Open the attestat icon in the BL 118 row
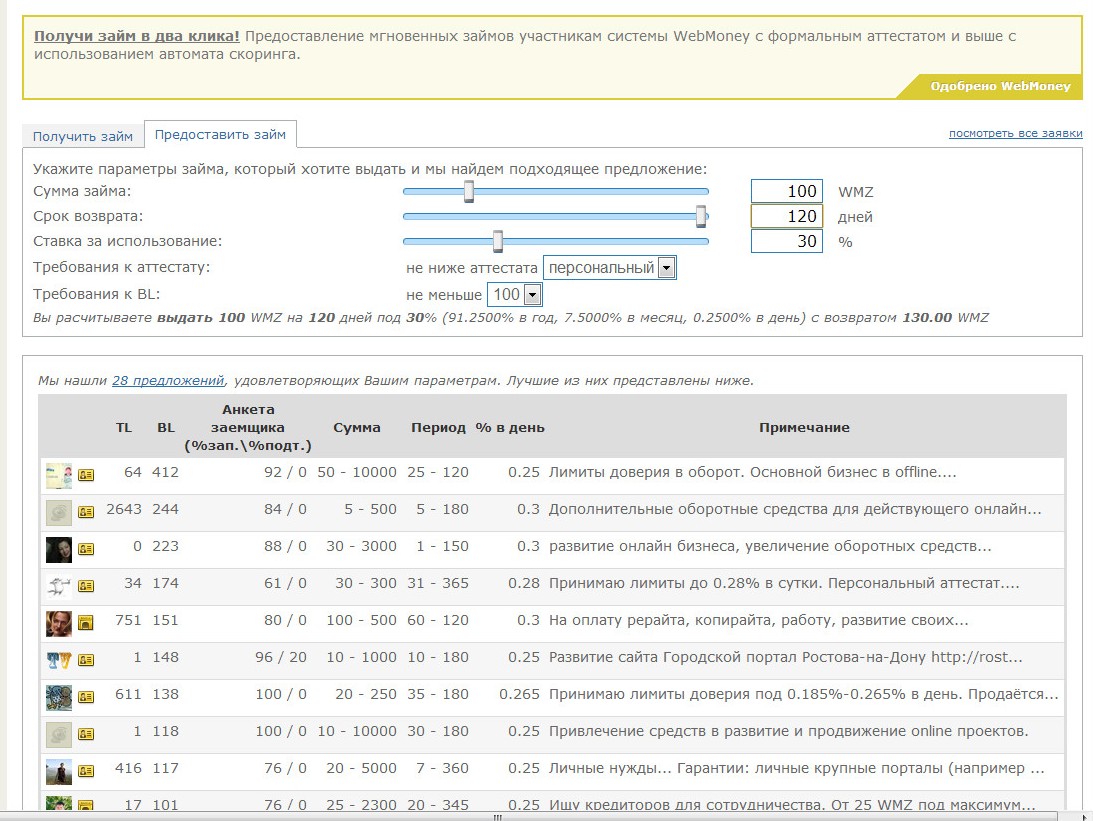Screen dimensions: 1093x821 coord(86,733)
